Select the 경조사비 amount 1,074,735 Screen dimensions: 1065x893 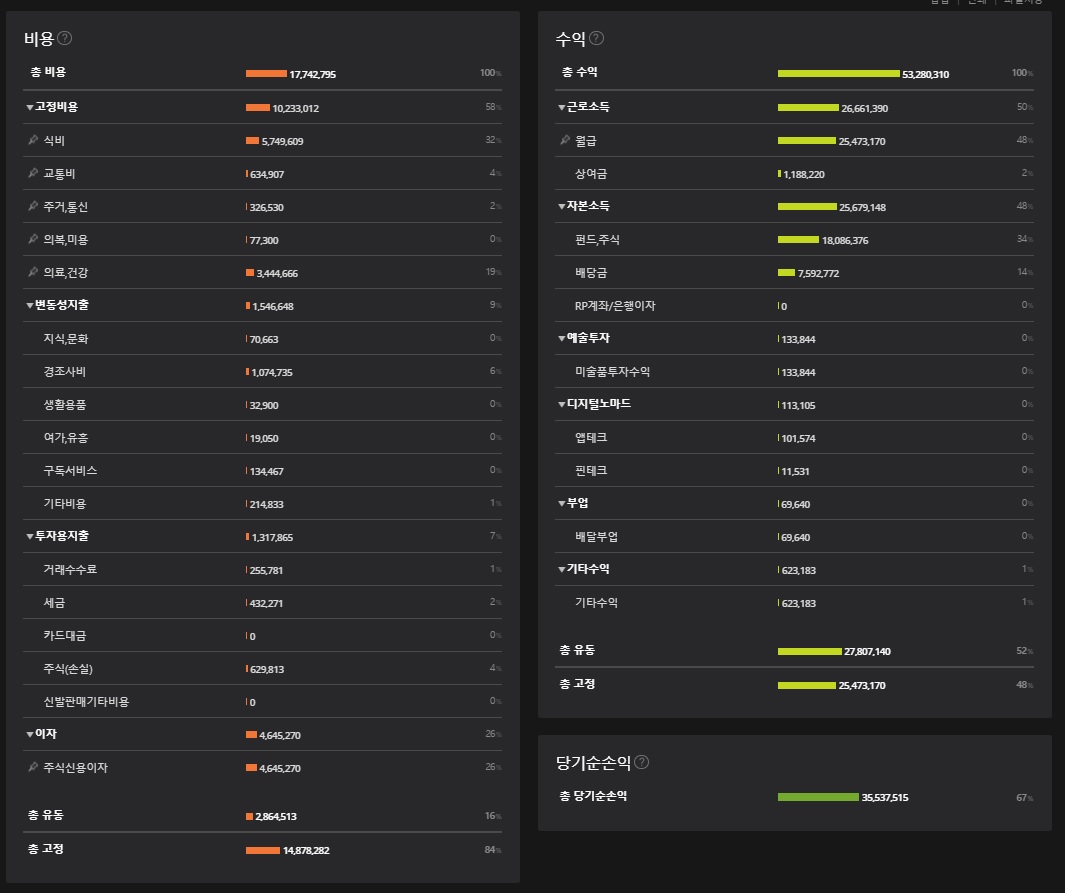[x=272, y=372]
